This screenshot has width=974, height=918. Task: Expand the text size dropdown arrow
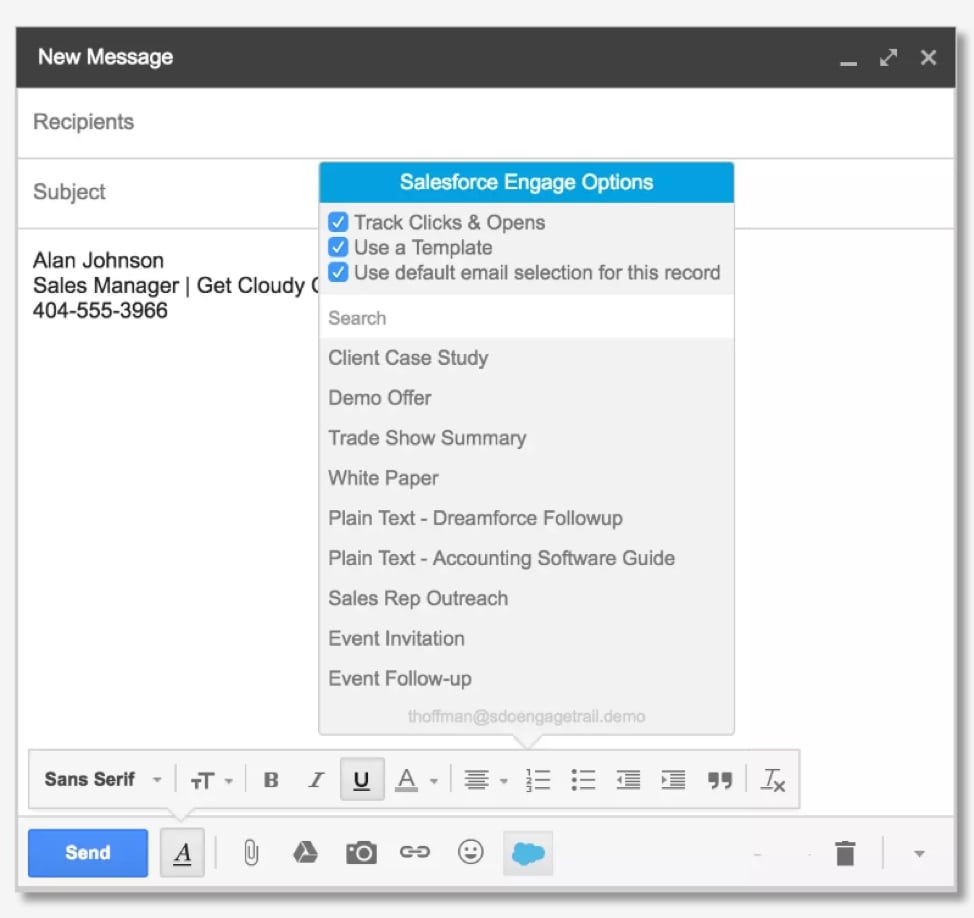pos(229,781)
